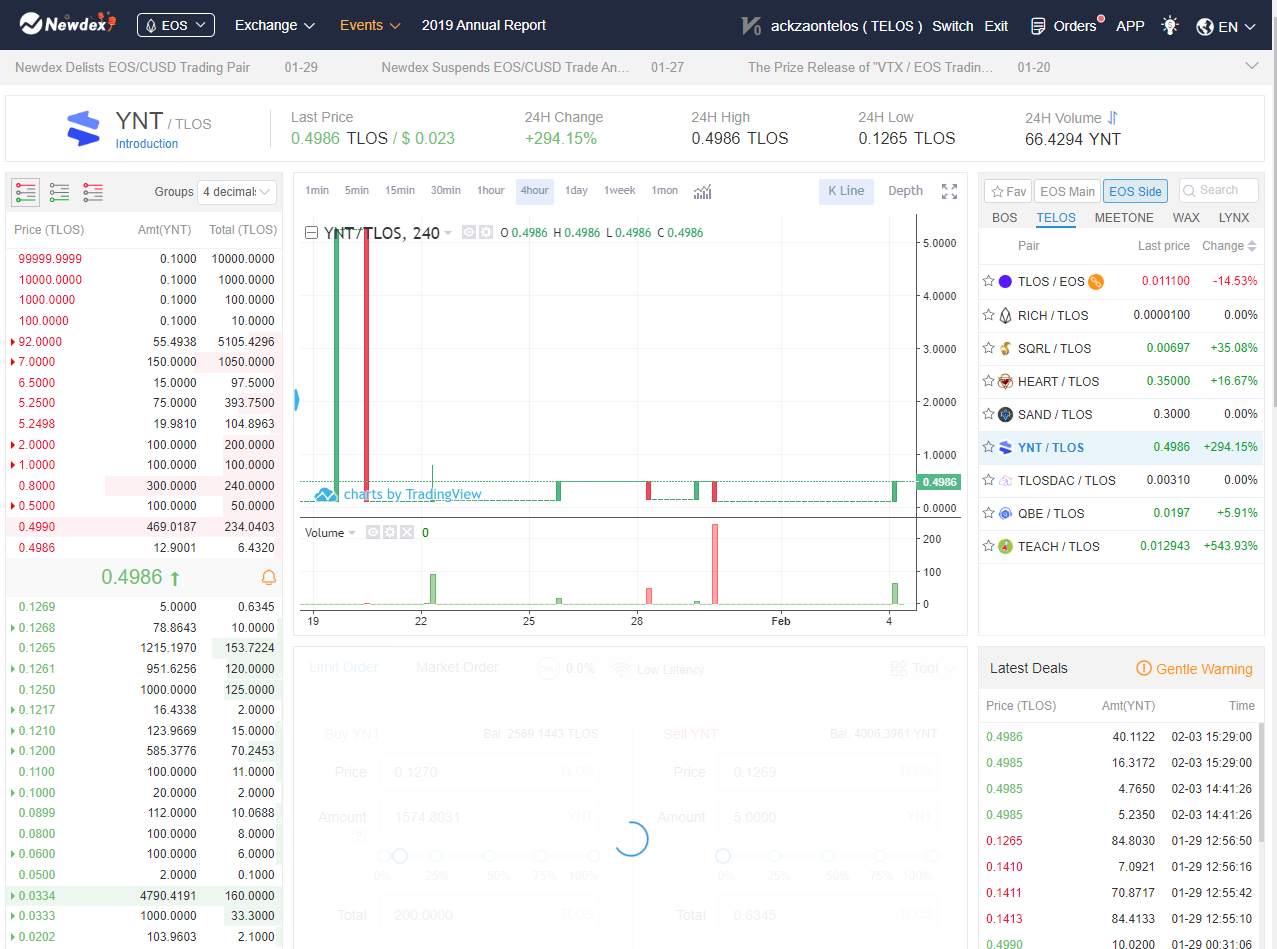Switch to the WAX market tab
Viewport: 1277px width, 949px height.
point(1186,218)
